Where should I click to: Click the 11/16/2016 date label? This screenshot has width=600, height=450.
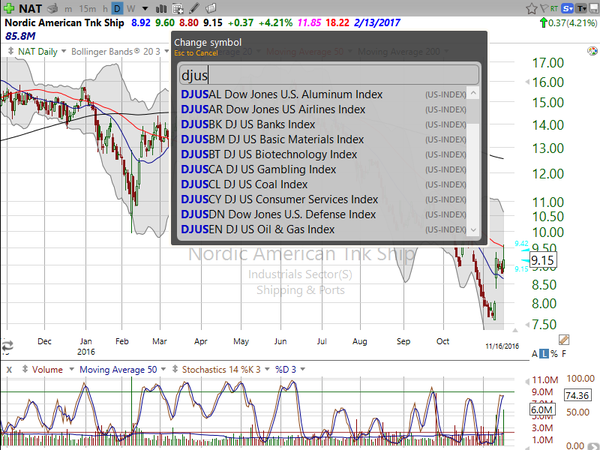502,346
